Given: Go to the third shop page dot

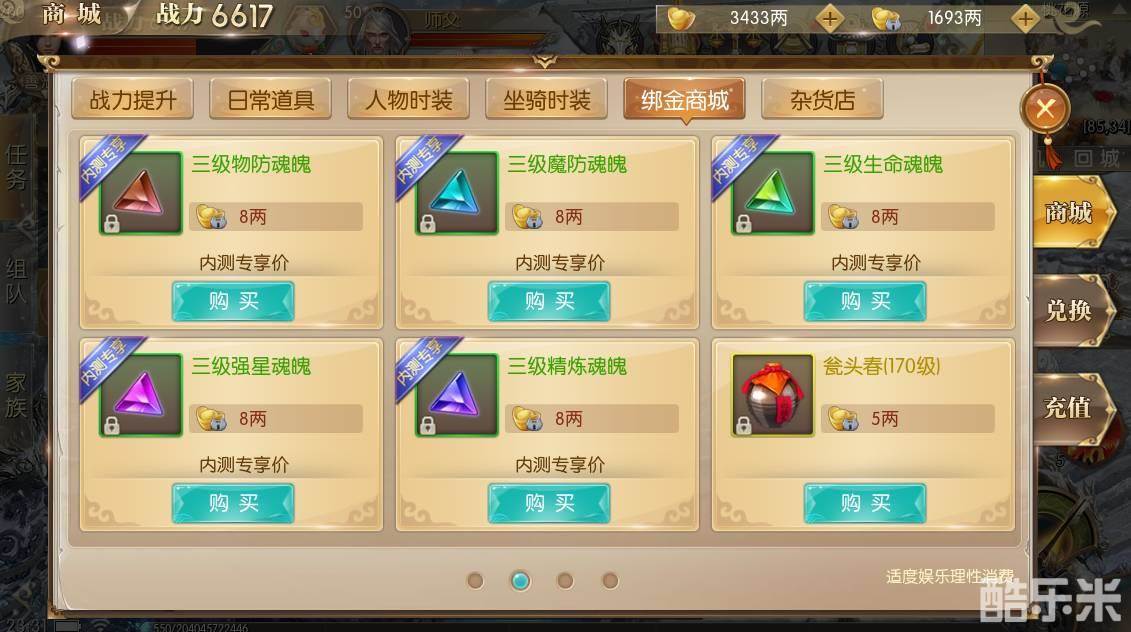Looking at the screenshot, I should 566,581.
